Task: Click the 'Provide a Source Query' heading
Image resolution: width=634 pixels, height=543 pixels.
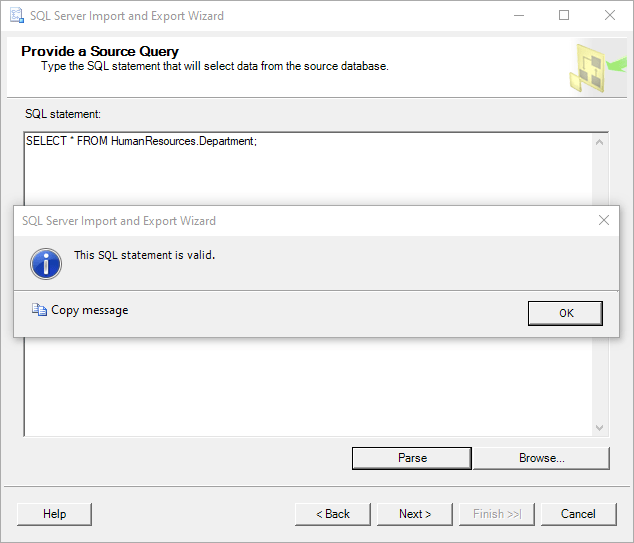Action: pos(100,51)
